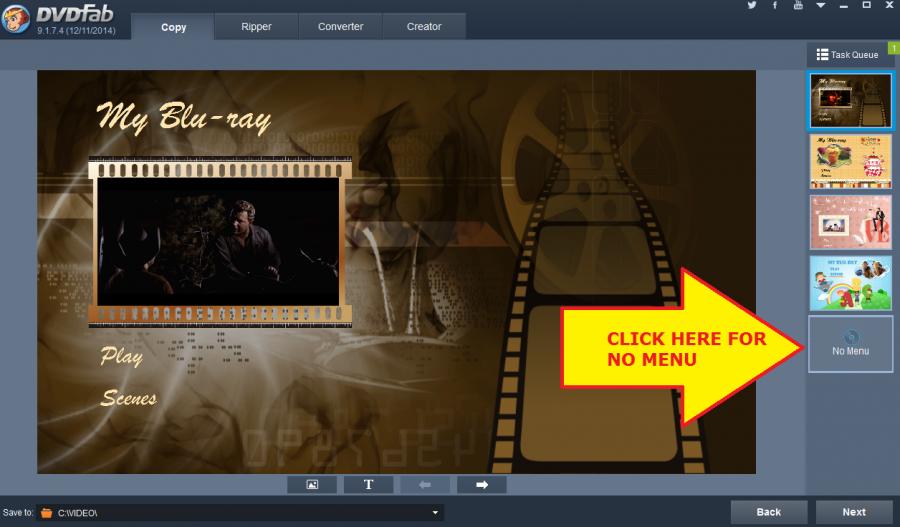Click the My Blu-ray title text
The image size is (900, 527).
tap(184, 118)
